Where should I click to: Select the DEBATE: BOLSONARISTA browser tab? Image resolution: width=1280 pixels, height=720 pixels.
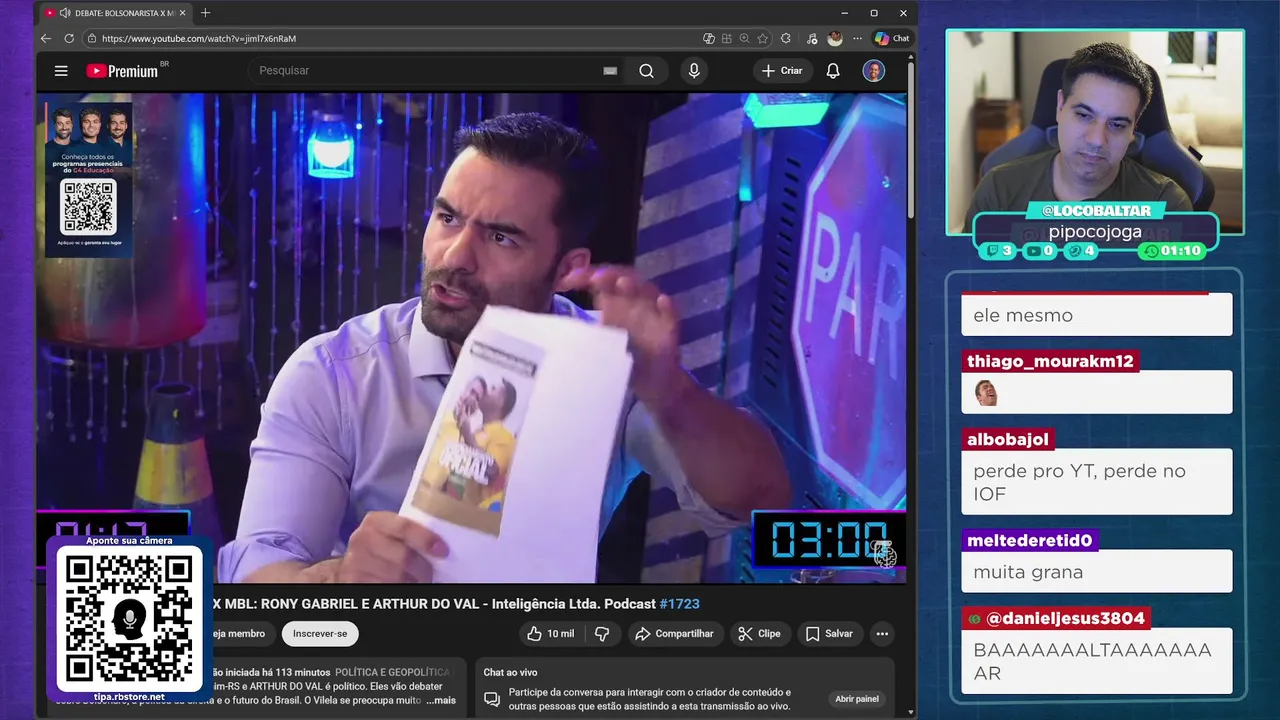tap(116, 13)
